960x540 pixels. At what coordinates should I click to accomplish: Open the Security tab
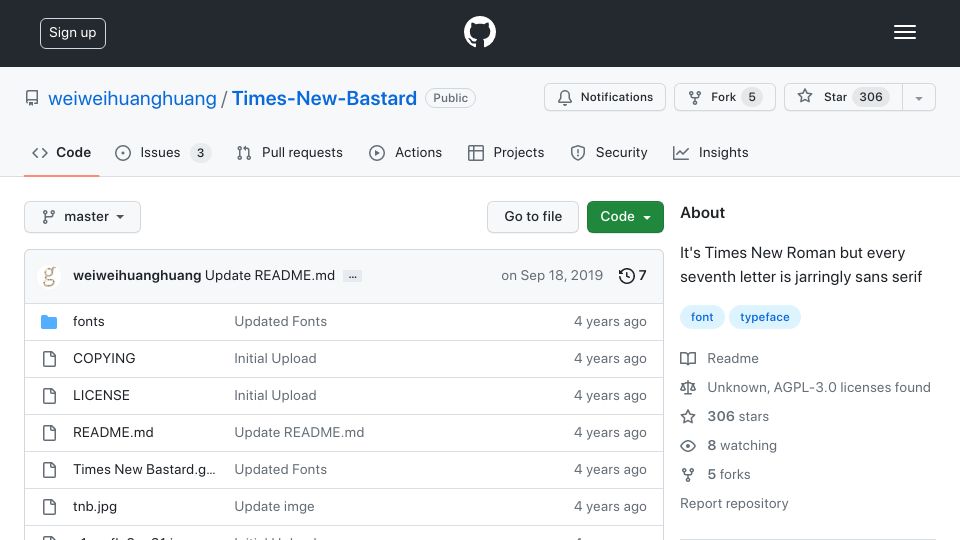(609, 152)
